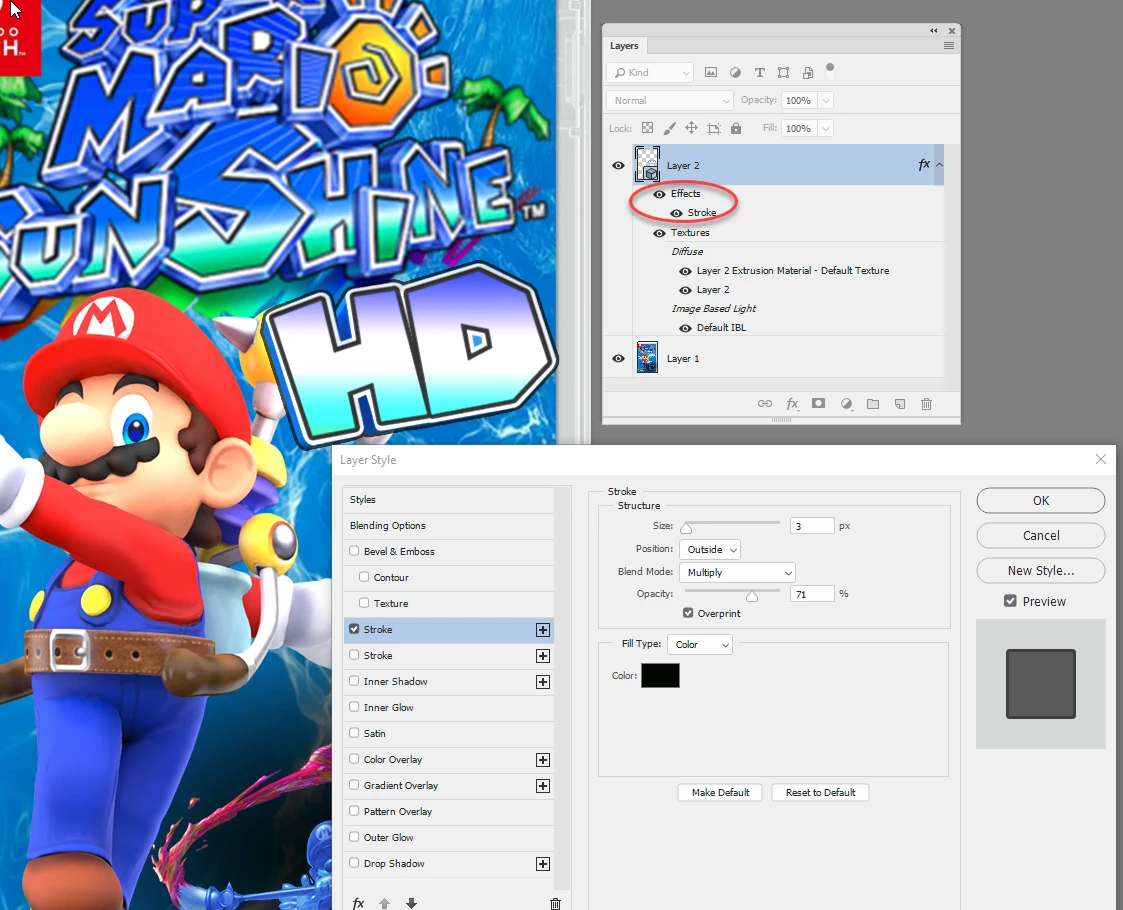
Task: Add another Stroke via plus on checked Stroke
Action: point(543,630)
